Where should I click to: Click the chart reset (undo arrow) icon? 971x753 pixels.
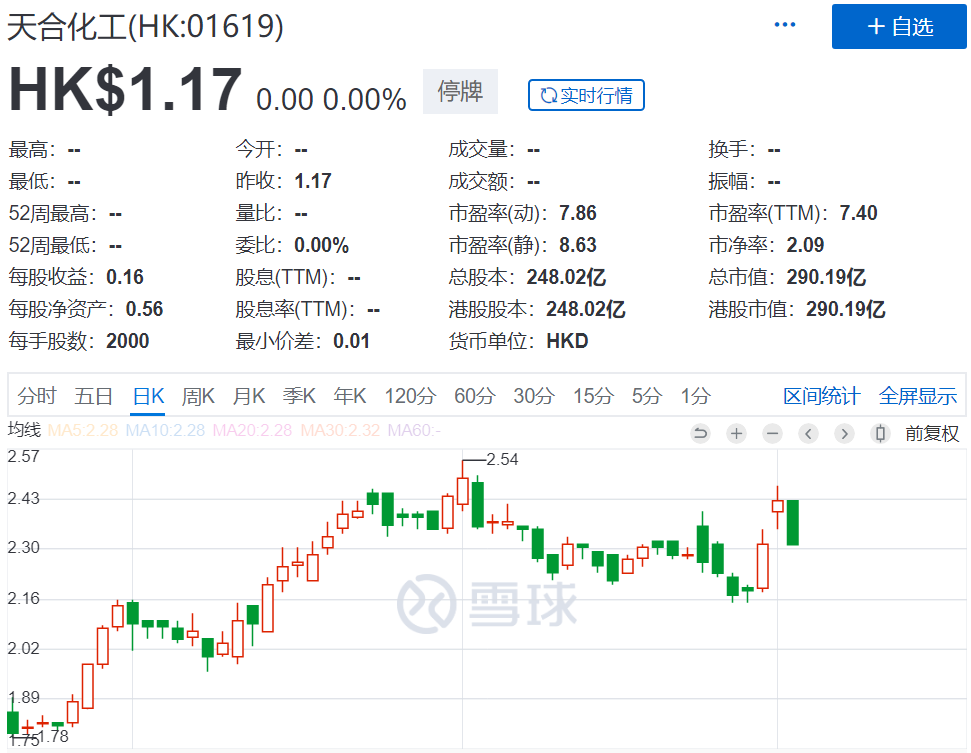pos(700,433)
